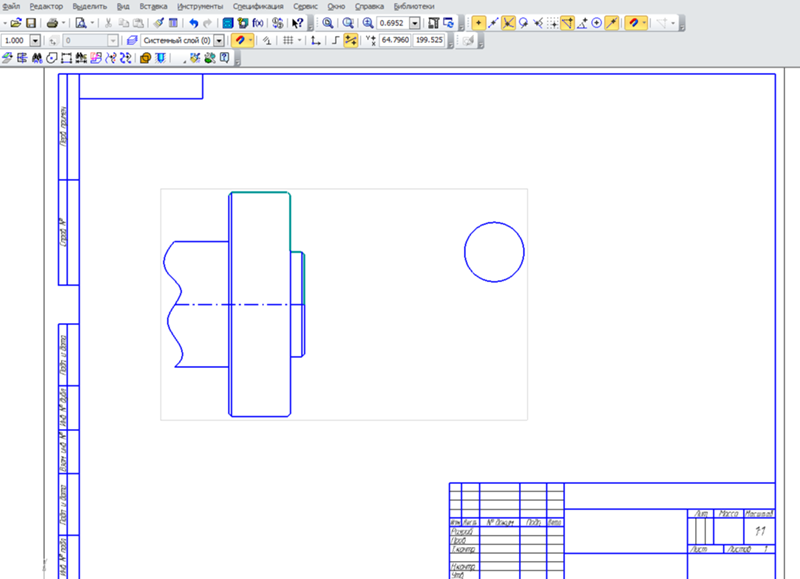Undo the last action
800x579 pixels.
[x=193, y=22]
